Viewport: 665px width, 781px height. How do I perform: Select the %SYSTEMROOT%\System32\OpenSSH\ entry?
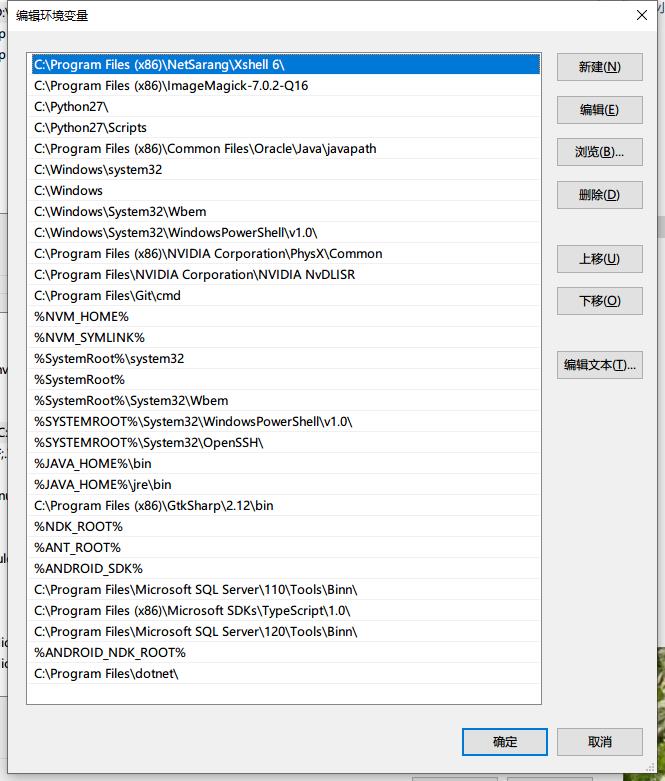285,442
